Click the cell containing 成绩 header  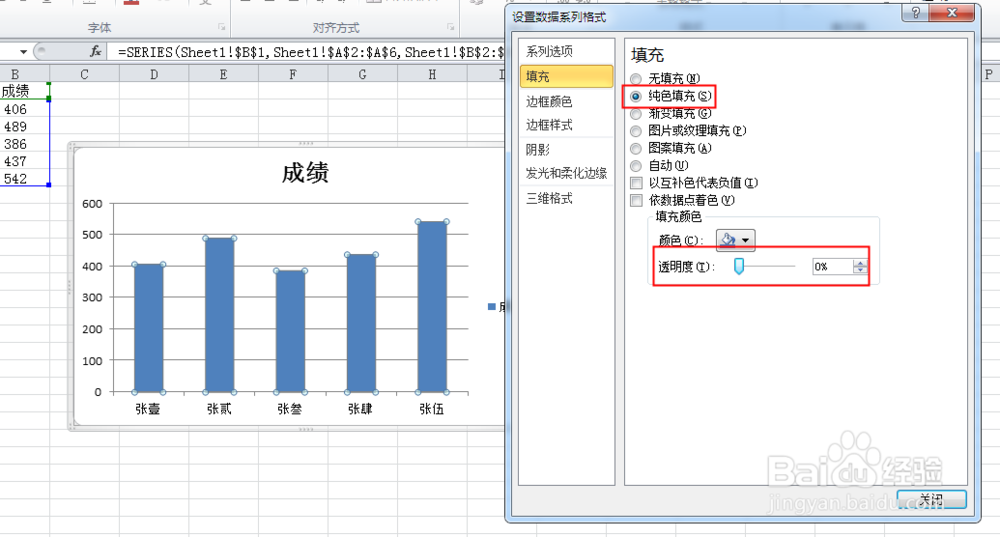24,91
